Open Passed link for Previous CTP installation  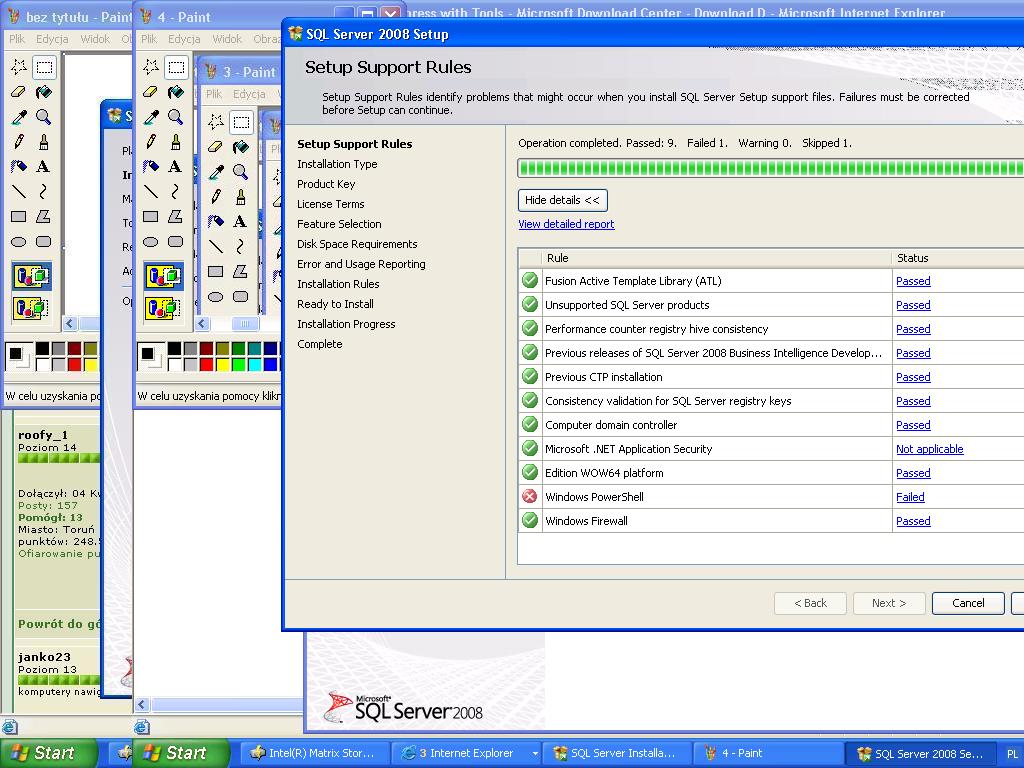[913, 377]
